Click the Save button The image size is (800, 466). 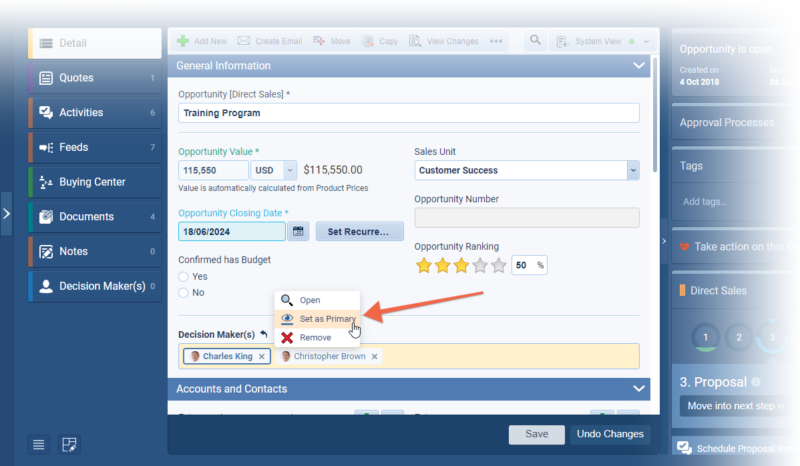click(537, 434)
